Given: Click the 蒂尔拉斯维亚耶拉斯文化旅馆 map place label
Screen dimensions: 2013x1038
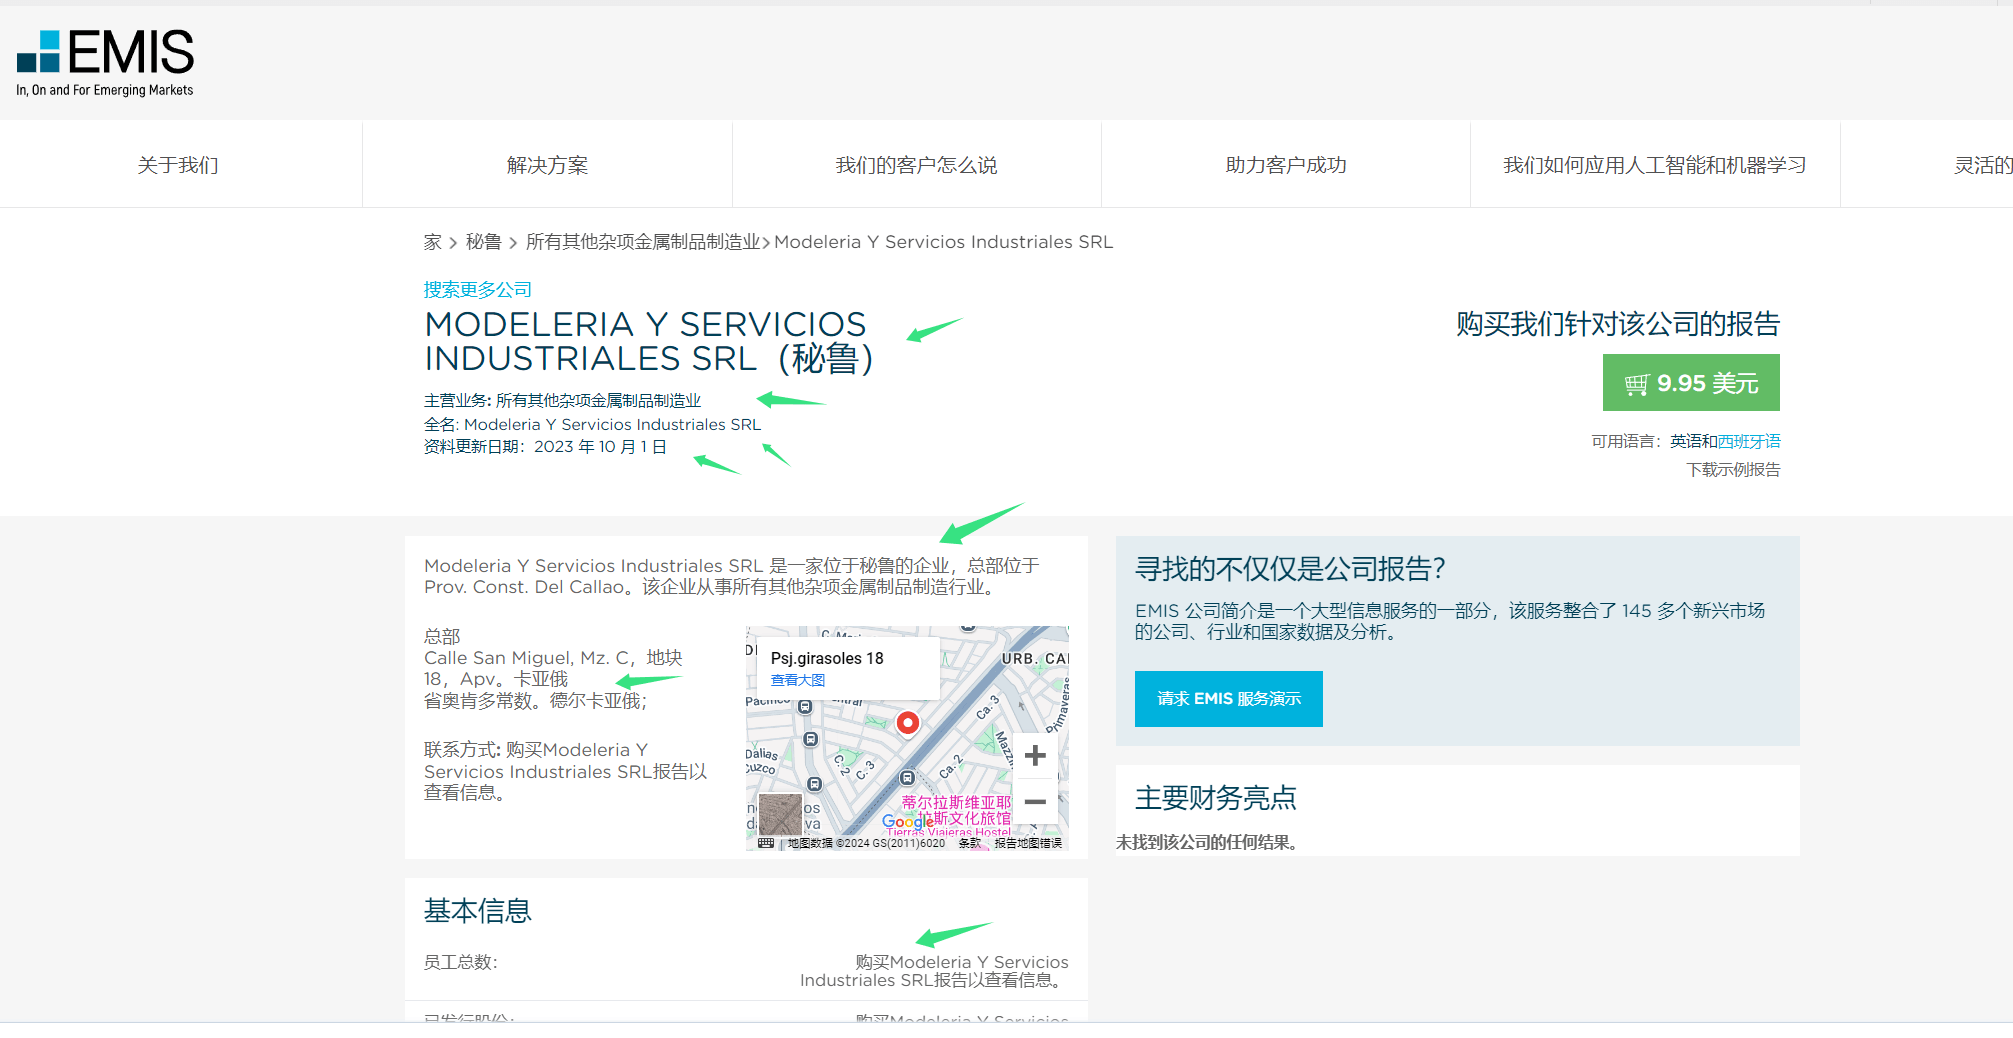Looking at the screenshot, I should (x=956, y=810).
